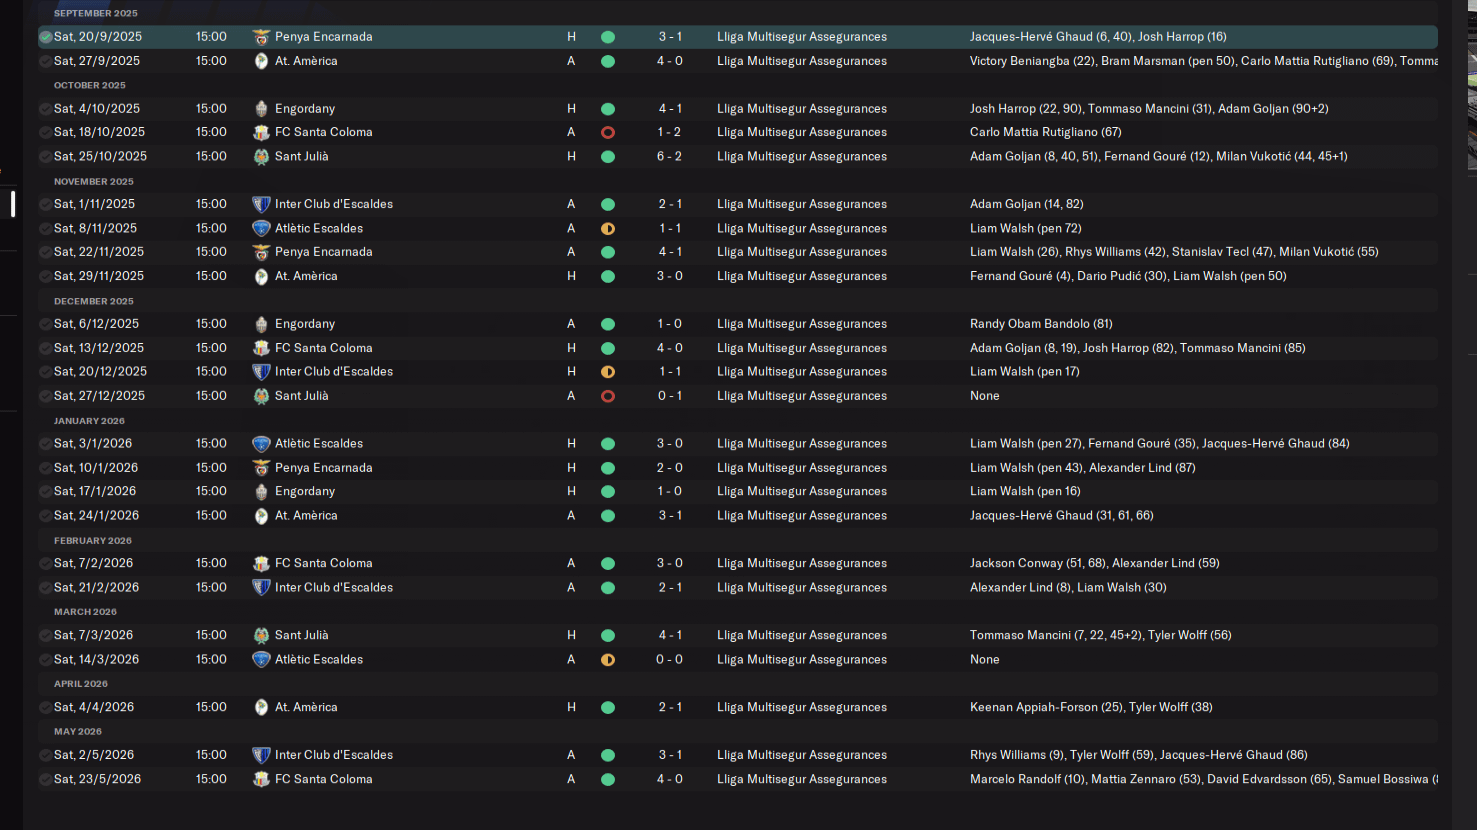
Task: Click red loss indicator on 27/12/2025 match
Action: tap(607, 396)
